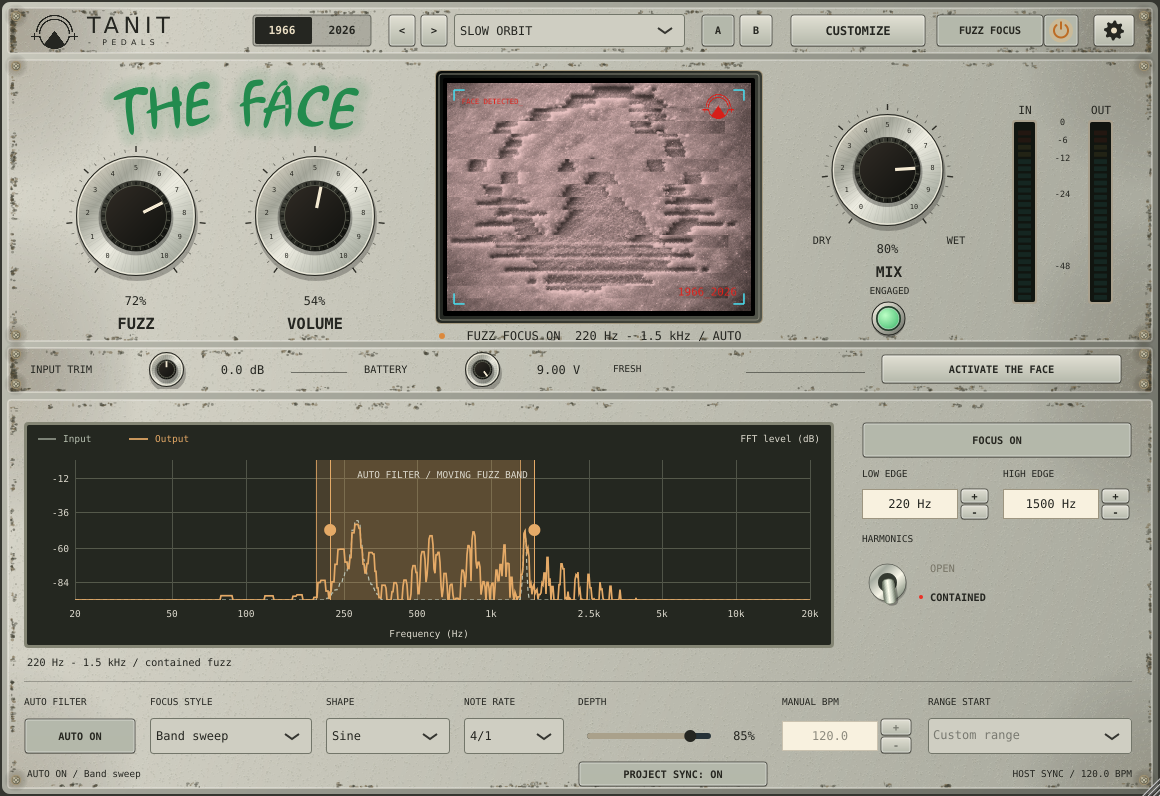Screen dimensions: 1160x796
Task: Flip the Harmonics toggle switch
Action: coord(888,583)
